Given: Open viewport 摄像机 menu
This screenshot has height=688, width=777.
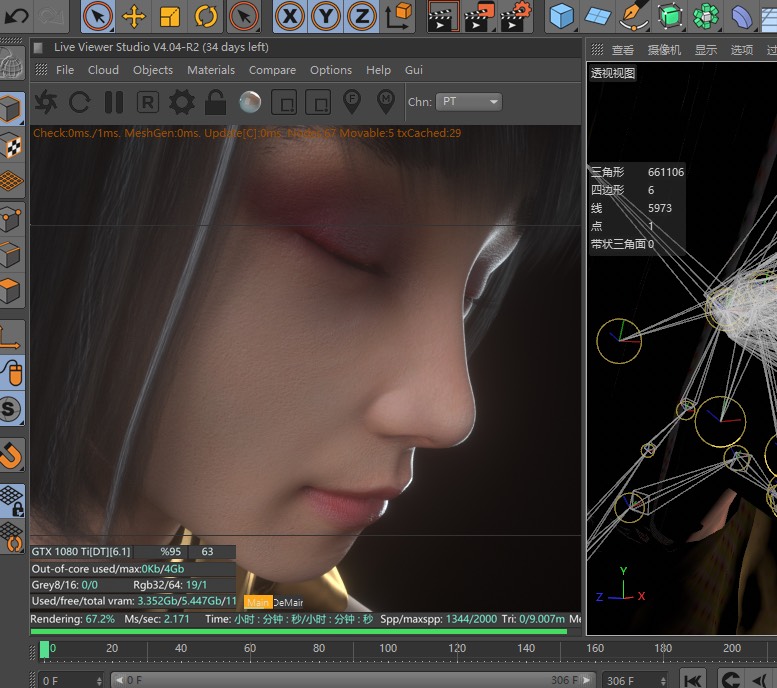Looking at the screenshot, I should click(664, 50).
